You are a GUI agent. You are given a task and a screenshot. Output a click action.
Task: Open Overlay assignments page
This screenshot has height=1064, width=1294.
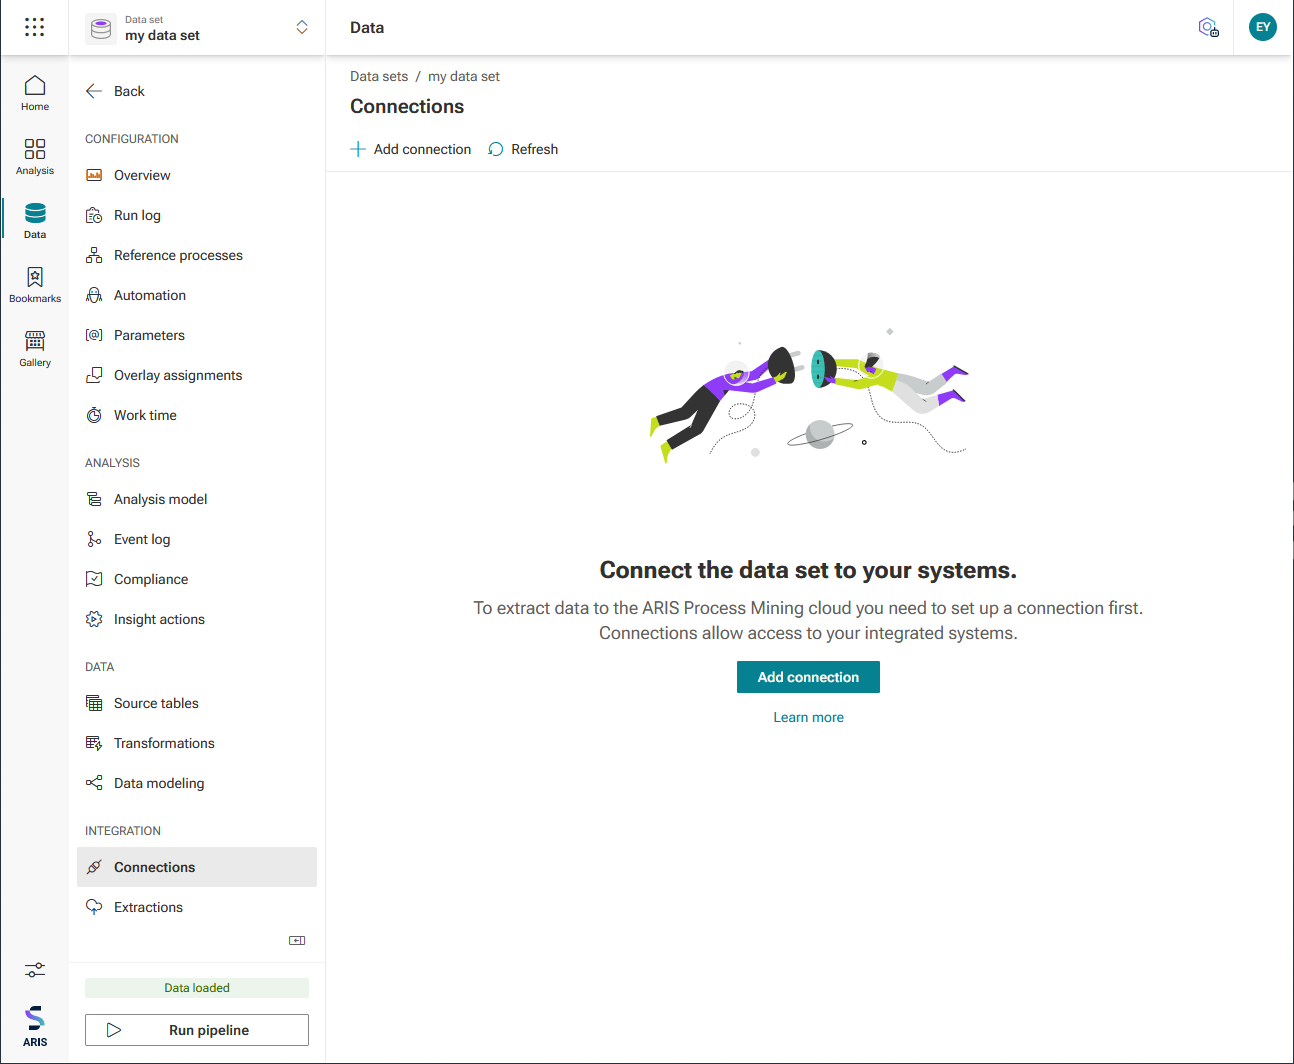pyautogui.click(x=197, y=375)
